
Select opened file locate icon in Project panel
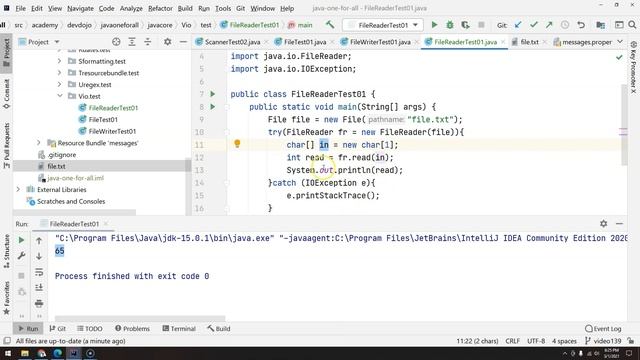116,42
